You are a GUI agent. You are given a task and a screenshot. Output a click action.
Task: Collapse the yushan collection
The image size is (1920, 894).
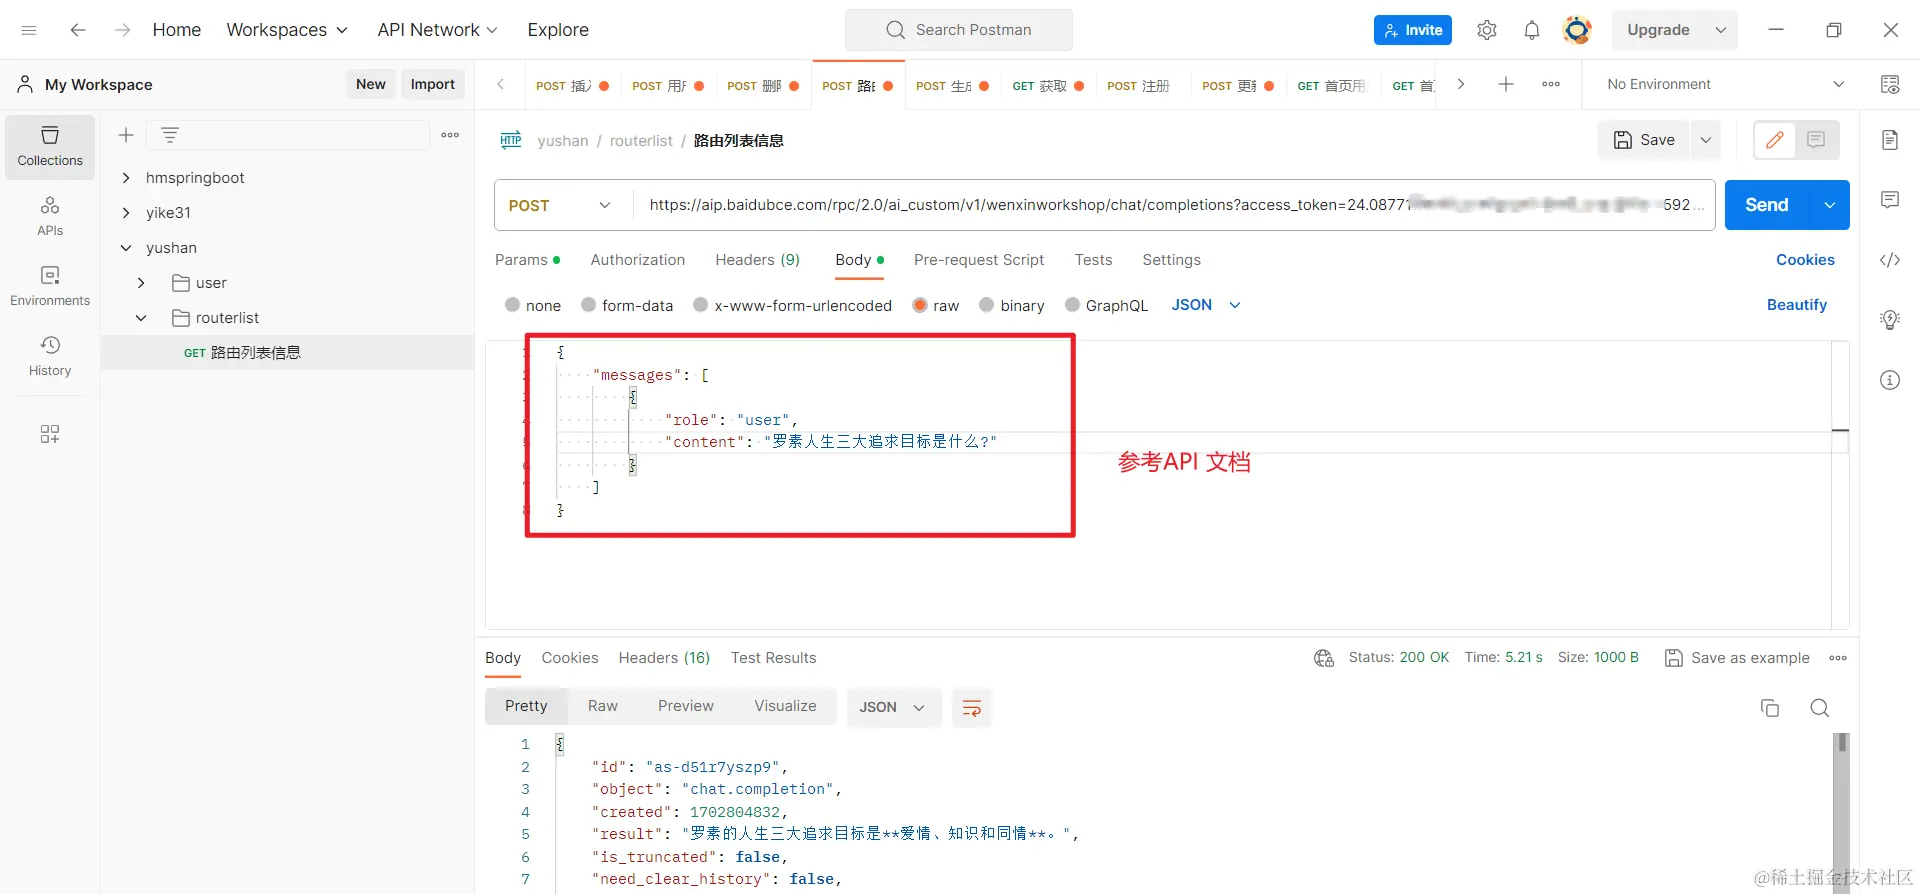[x=126, y=248]
